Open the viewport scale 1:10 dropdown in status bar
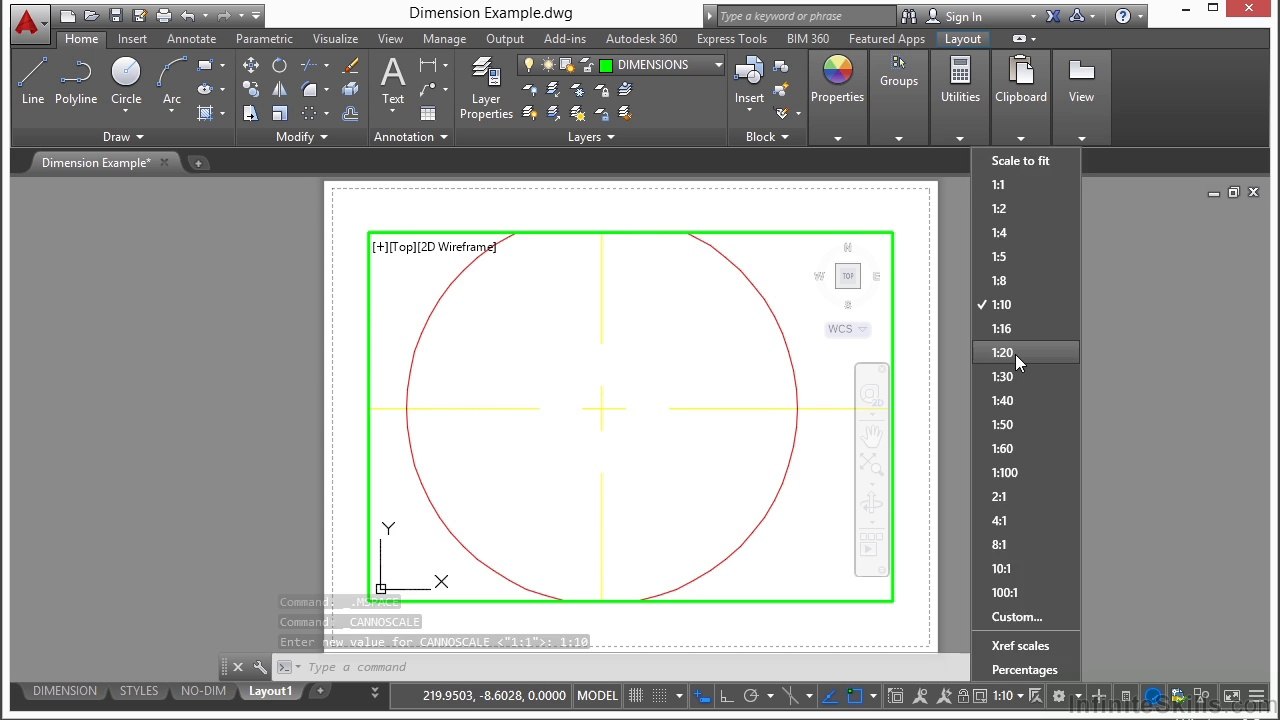1280x720 pixels. (x=1008, y=696)
